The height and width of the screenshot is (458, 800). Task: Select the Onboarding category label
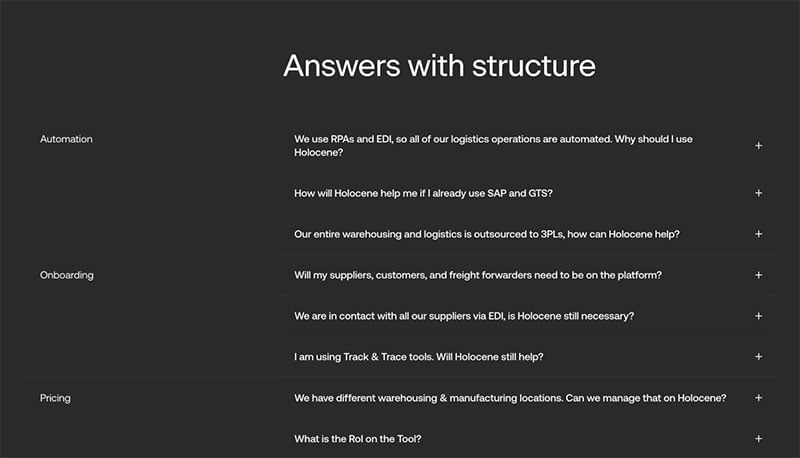pyautogui.click(x=66, y=275)
